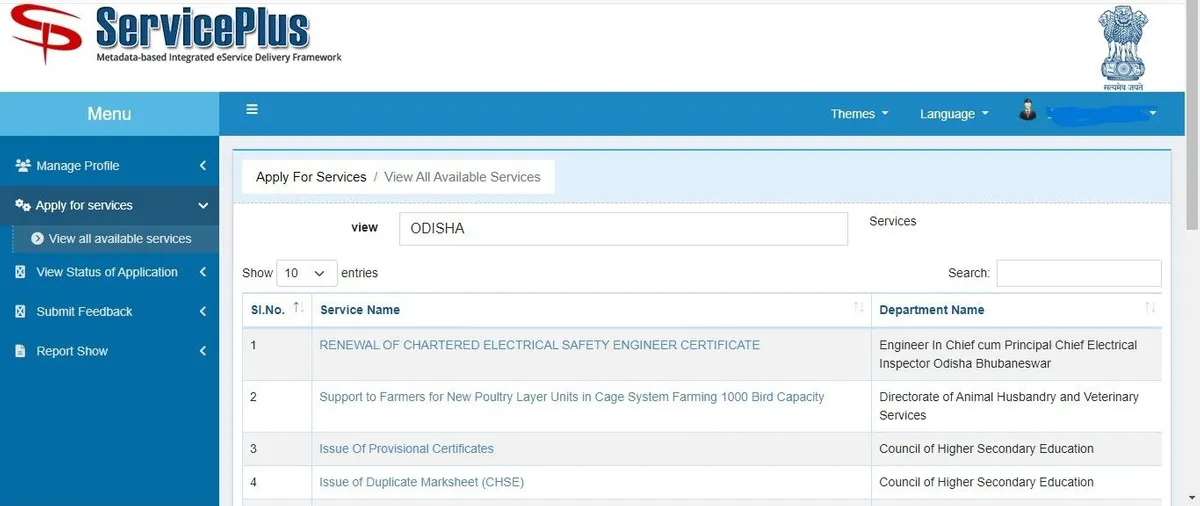Click the Manage Profile users icon
The height and width of the screenshot is (506, 1200).
tap(23, 166)
